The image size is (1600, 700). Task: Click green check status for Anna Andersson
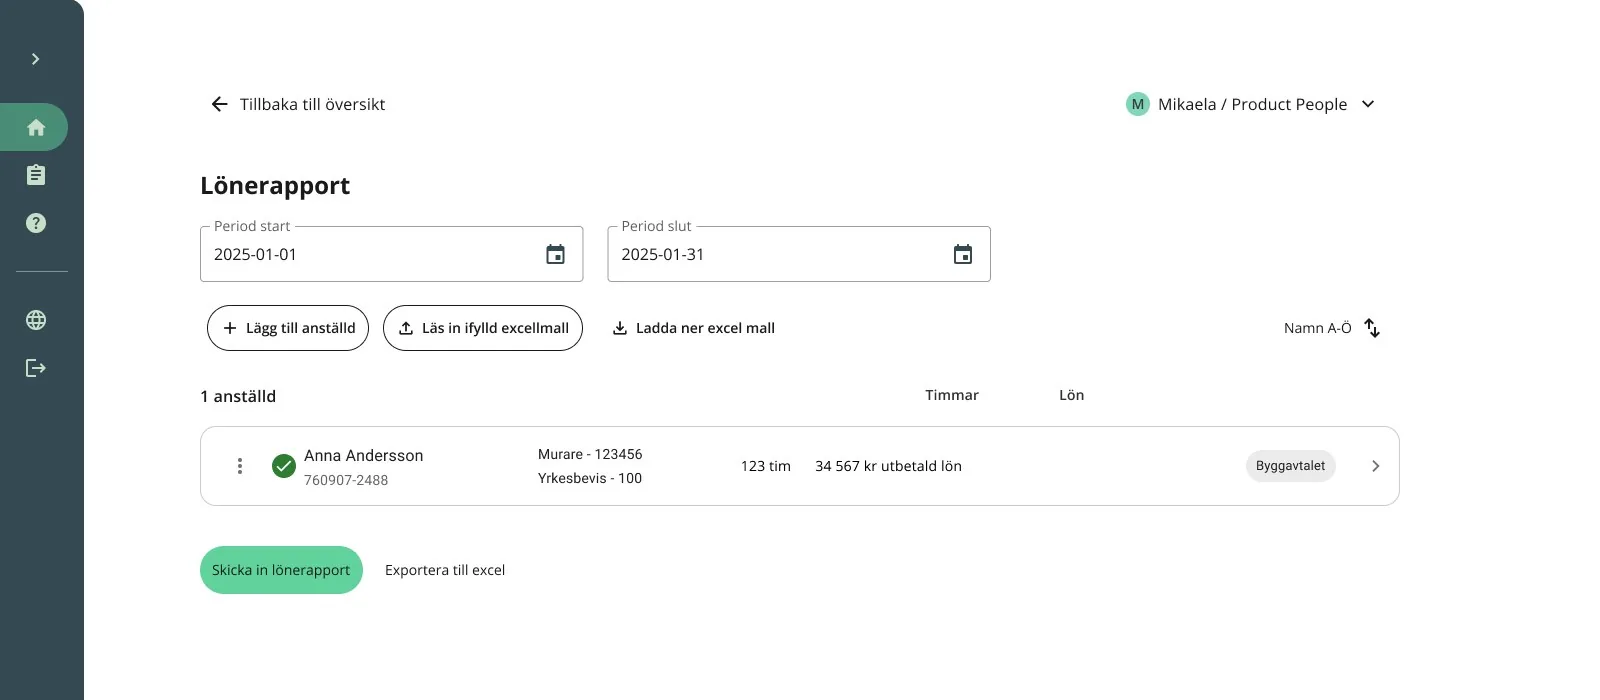pyautogui.click(x=284, y=466)
